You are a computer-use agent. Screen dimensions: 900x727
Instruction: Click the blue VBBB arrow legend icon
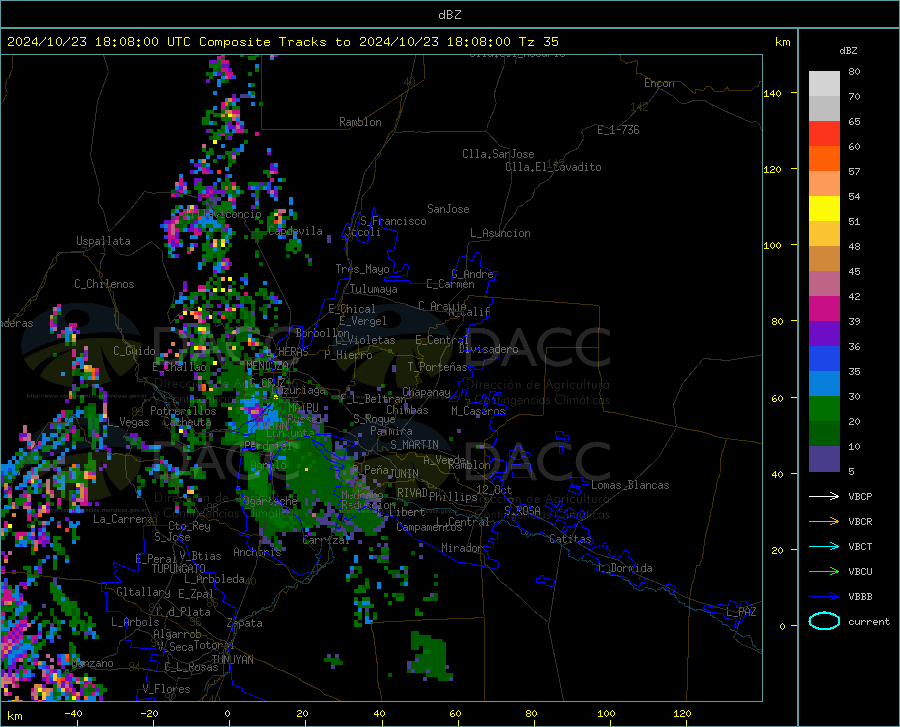coord(824,596)
